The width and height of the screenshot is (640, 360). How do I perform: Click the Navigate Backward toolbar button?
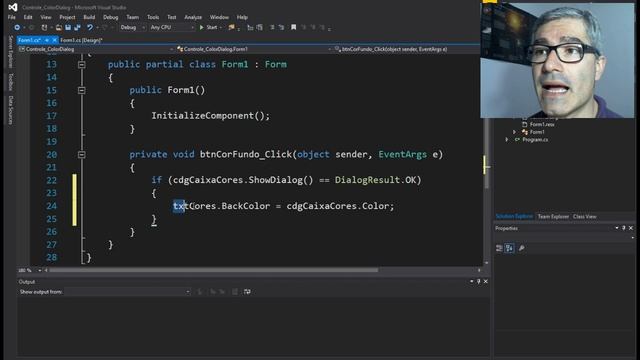[17, 27]
